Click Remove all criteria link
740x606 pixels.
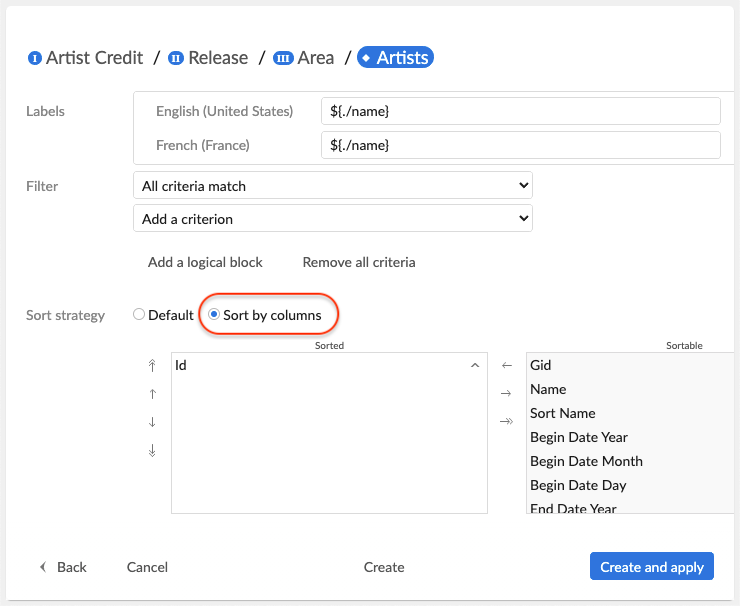point(358,262)
